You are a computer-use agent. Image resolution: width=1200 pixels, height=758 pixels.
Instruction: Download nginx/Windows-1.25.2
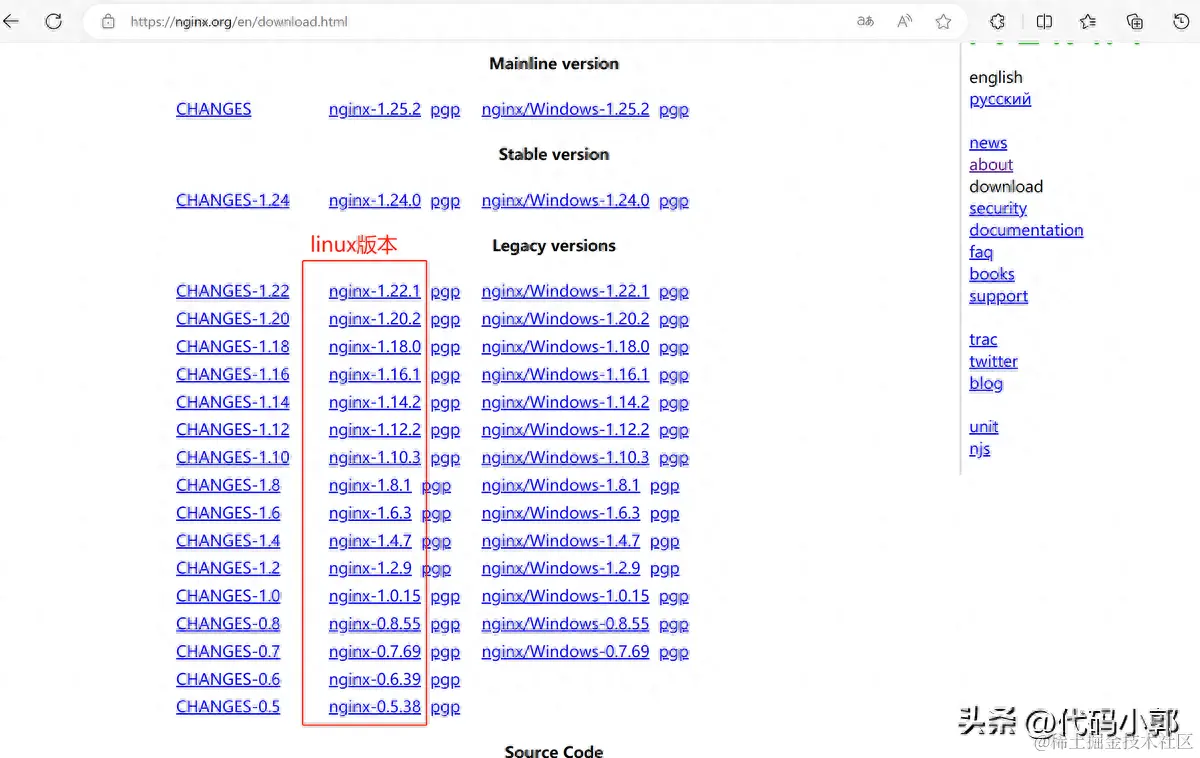565,109
